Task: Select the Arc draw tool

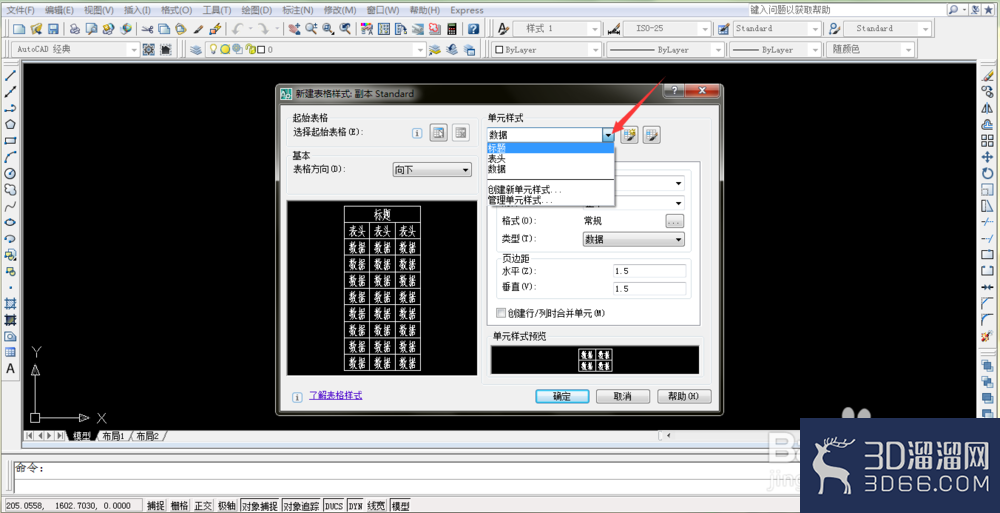Action: point(10,157)
